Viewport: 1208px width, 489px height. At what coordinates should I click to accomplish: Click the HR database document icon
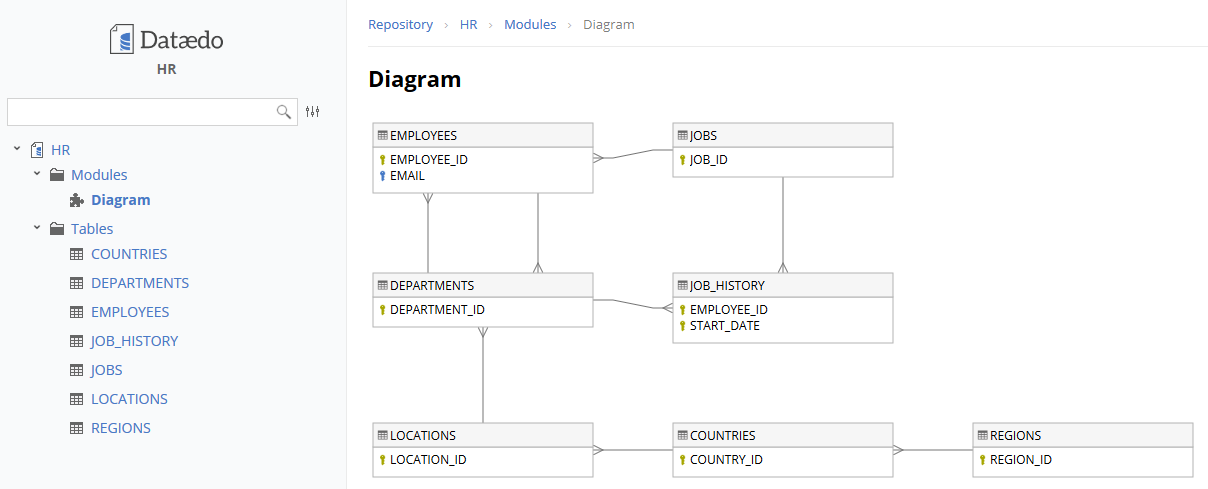[37, 150]
